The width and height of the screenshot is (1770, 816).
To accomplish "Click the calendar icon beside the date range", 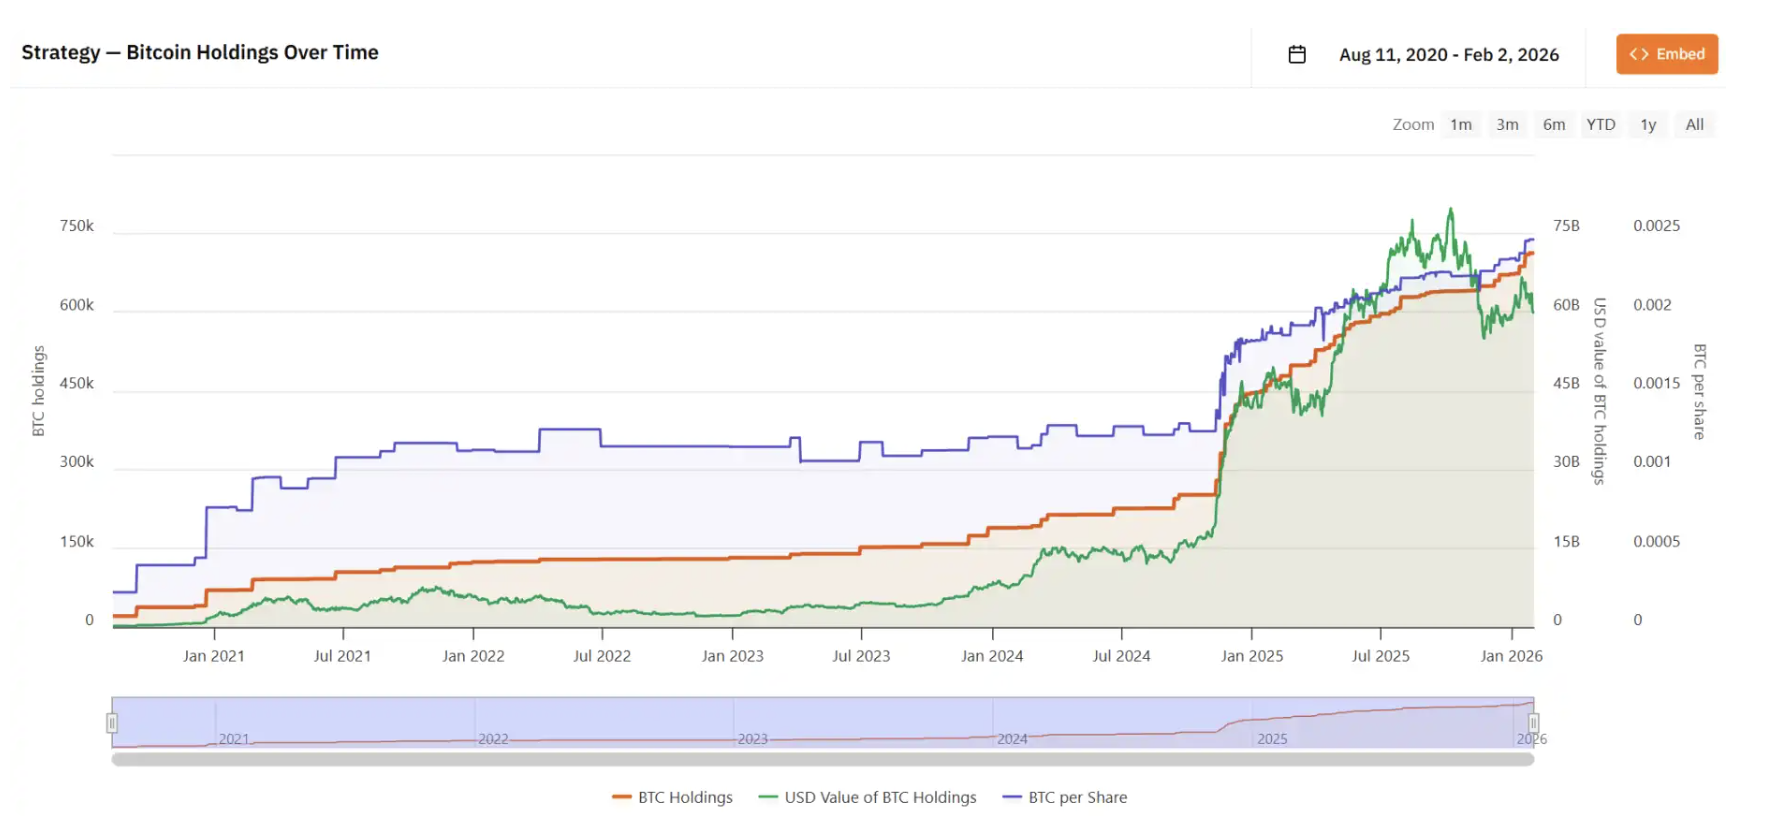I will click(x=1296, y=54).
